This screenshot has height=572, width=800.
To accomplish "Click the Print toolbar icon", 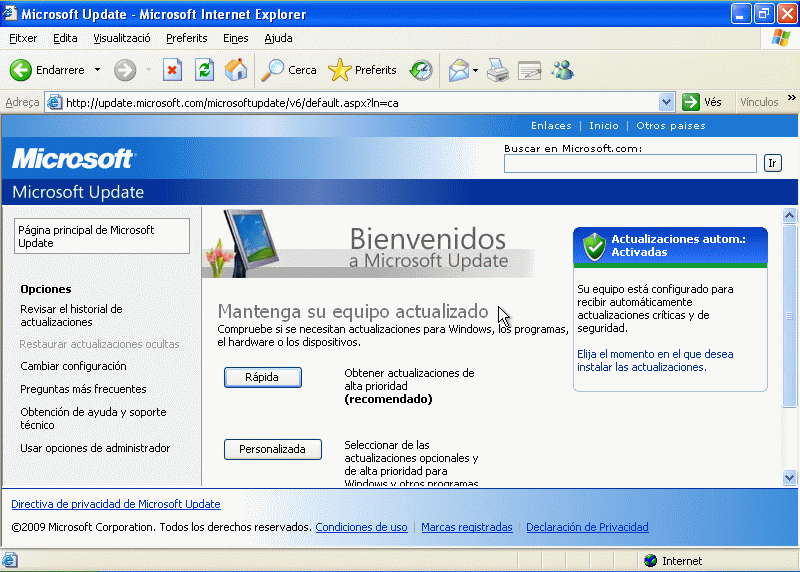I will point(498,70).
